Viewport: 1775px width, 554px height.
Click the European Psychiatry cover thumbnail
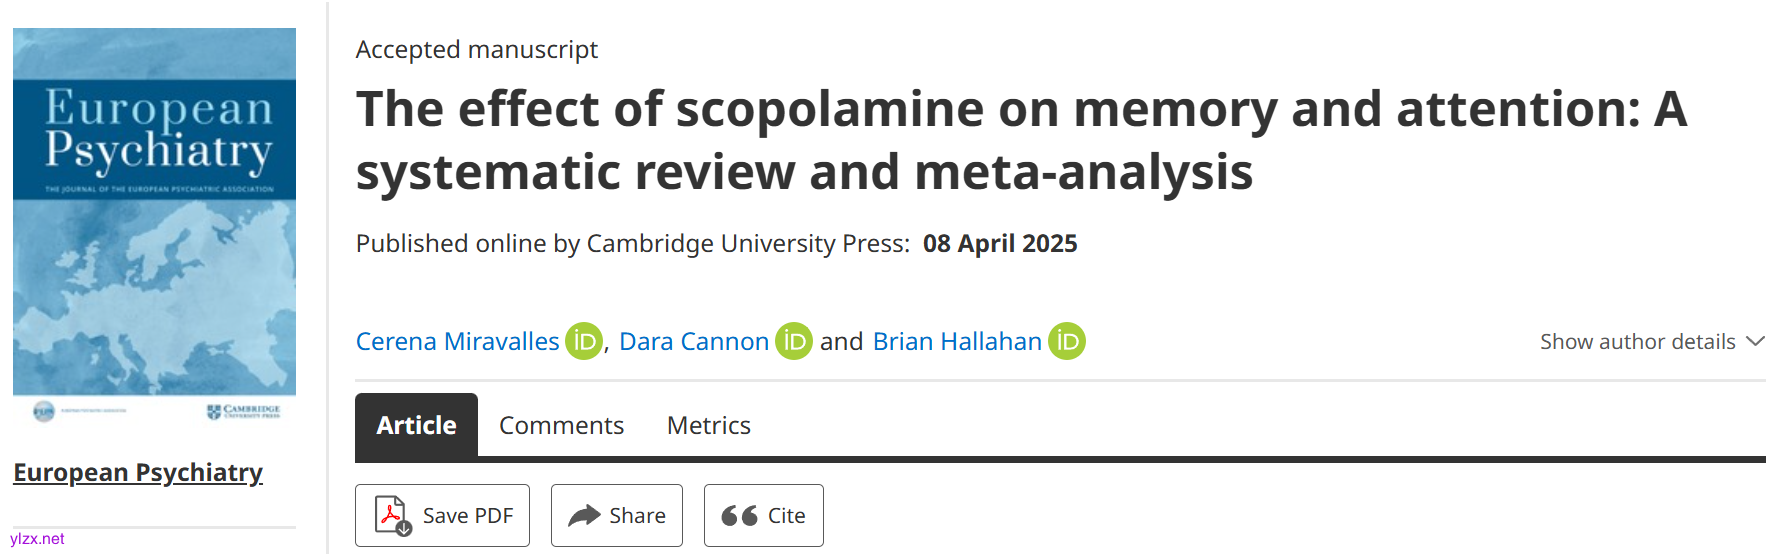(x=154, y=226)
